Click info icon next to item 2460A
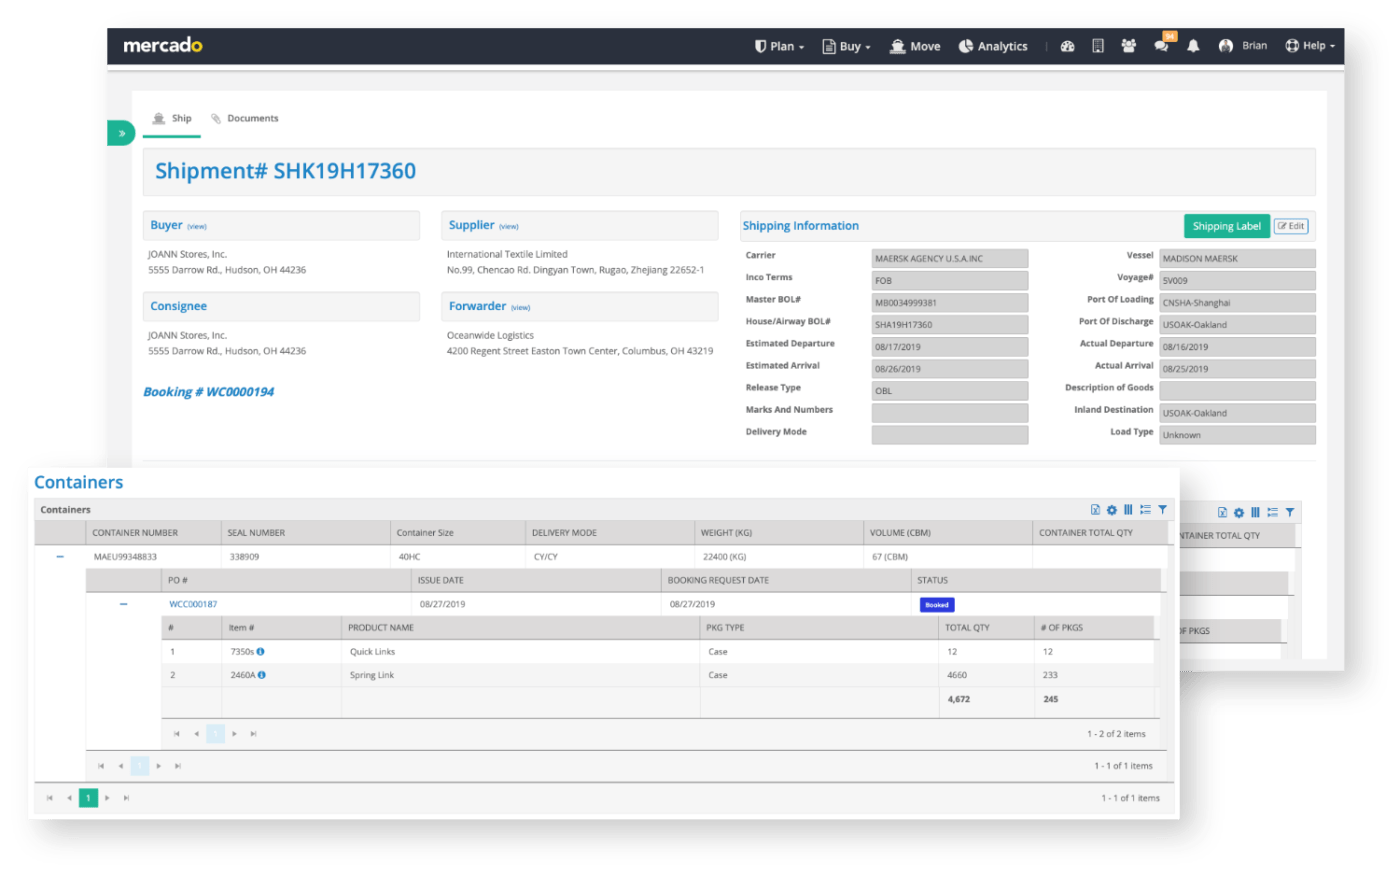The width and height of the screenshot is (1400, 875). point(262,675)
